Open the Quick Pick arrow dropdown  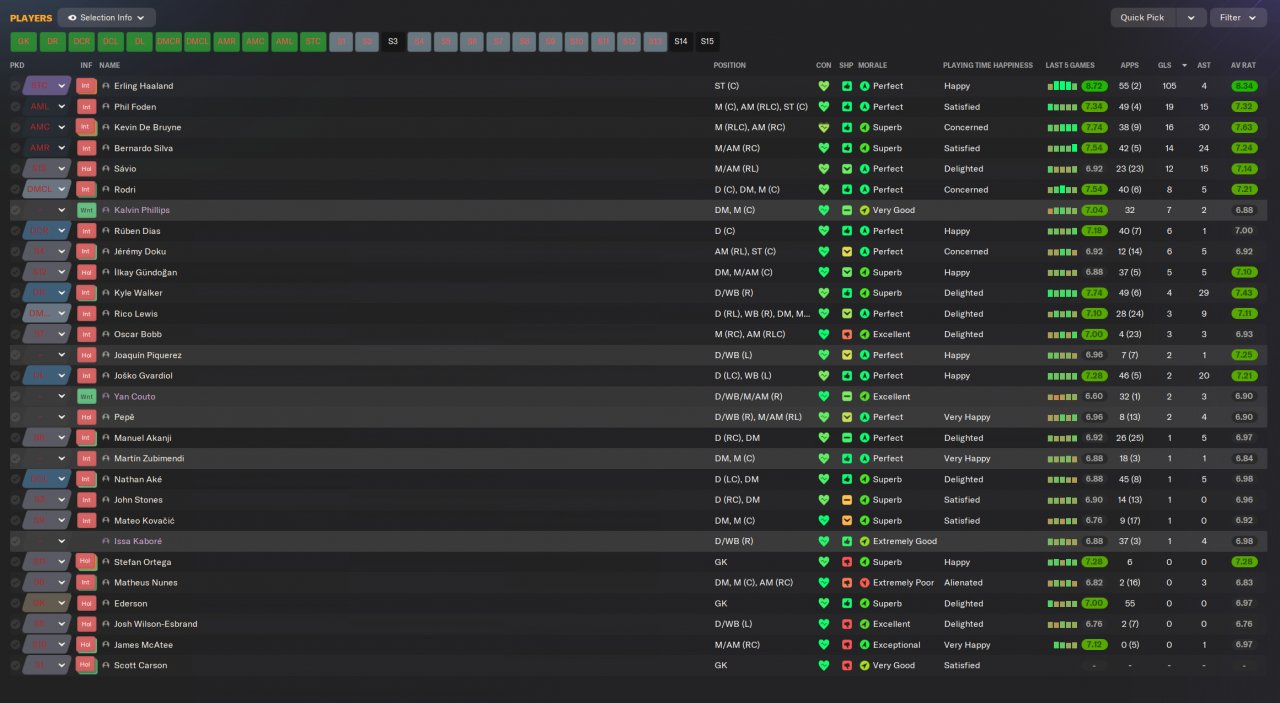pyautogui.click(x=1190, y=17)
